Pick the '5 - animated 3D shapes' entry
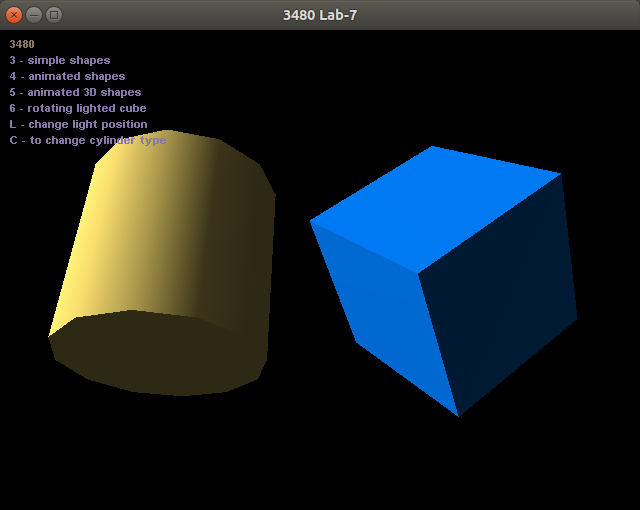This screenshot has height=510, width=640. tap(75, 92)
